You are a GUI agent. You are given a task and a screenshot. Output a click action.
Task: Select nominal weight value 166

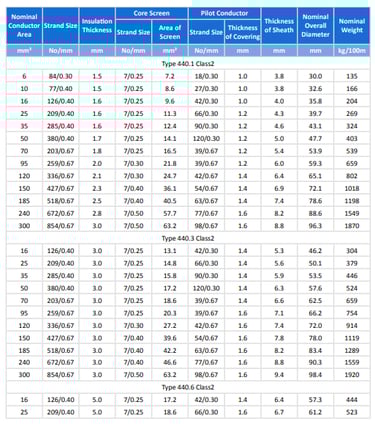point(352,89)
